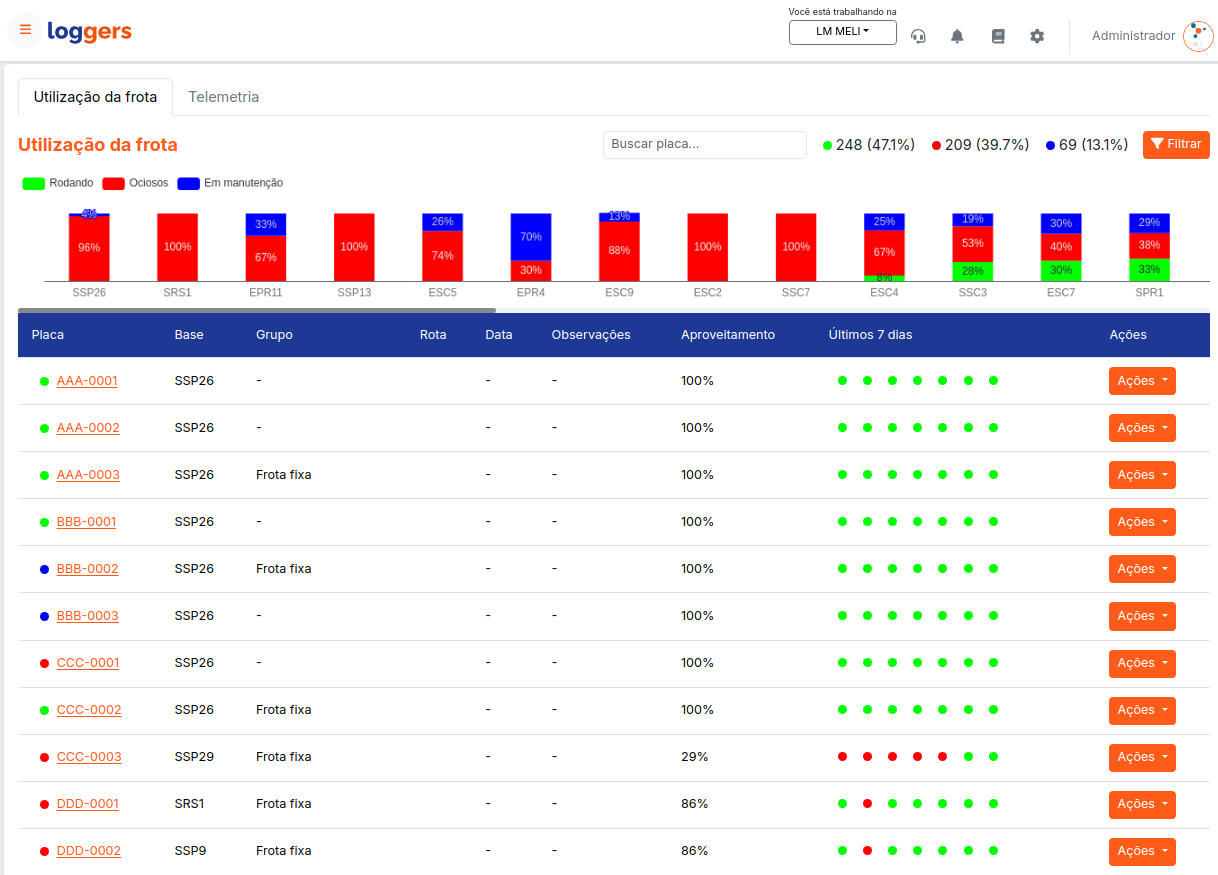Click the Loggers logo
Screen dimensions: 1218x875
pos(89,31)
